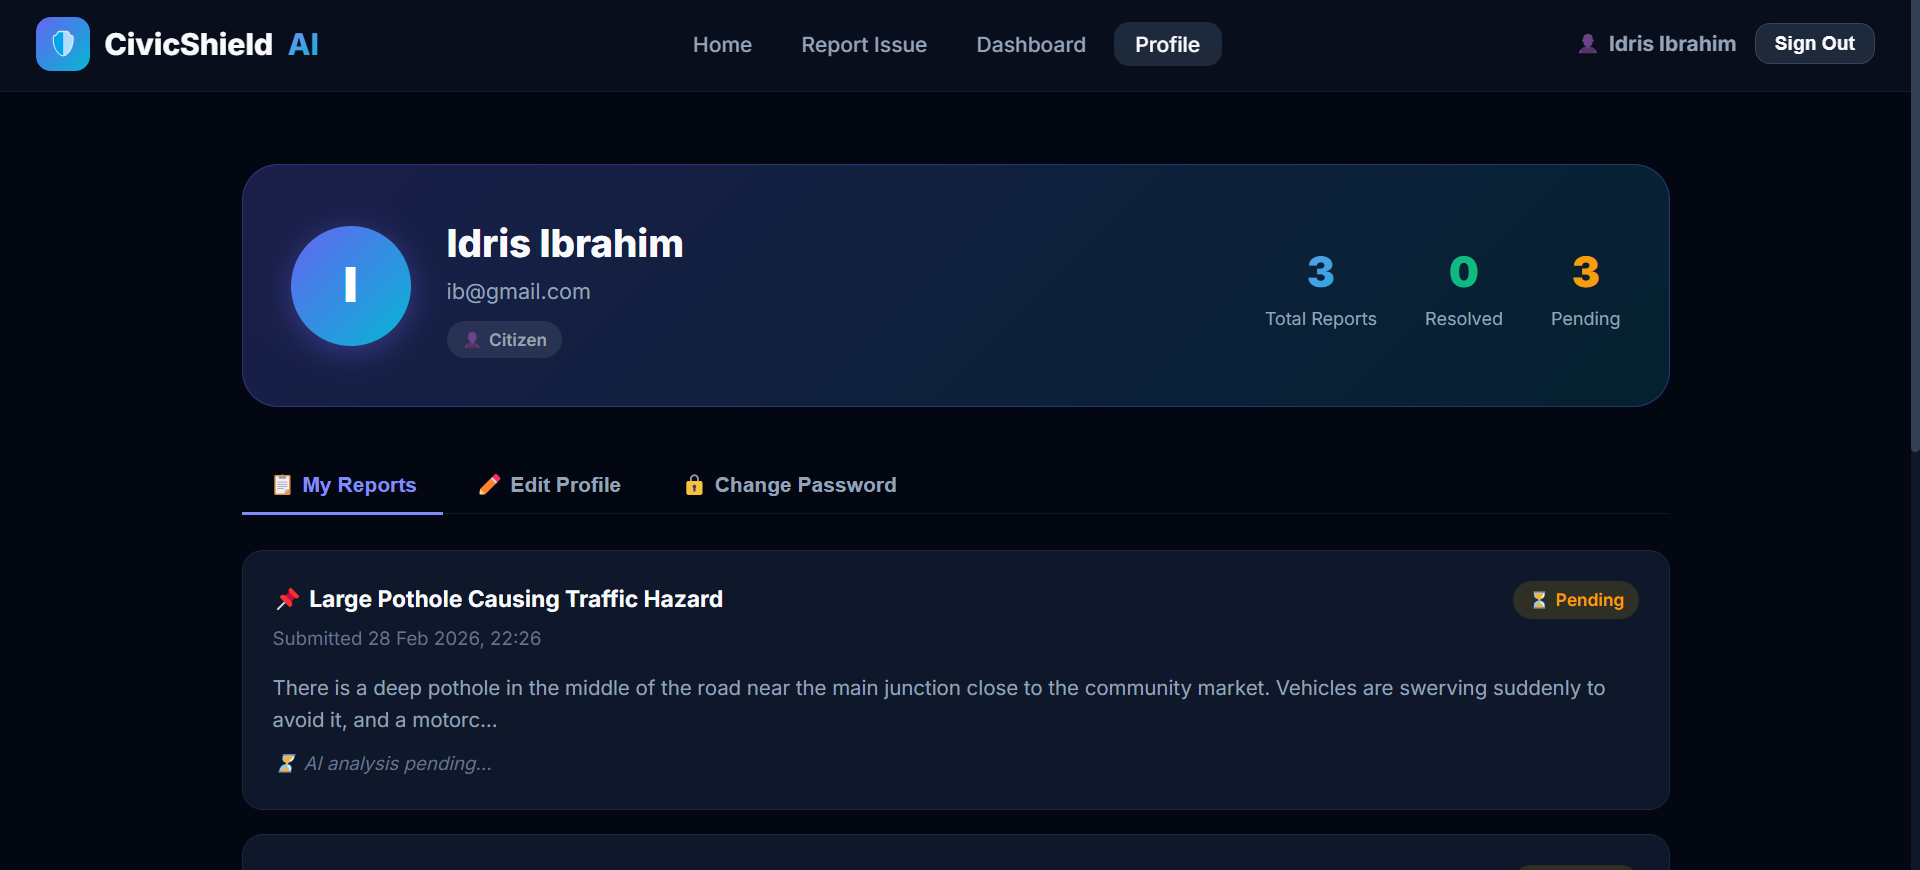The width and height of the screenshot is (1920, 870).
Task: Click the hourglass icon in the Pending badge
Action: (x=1539, y=600)
